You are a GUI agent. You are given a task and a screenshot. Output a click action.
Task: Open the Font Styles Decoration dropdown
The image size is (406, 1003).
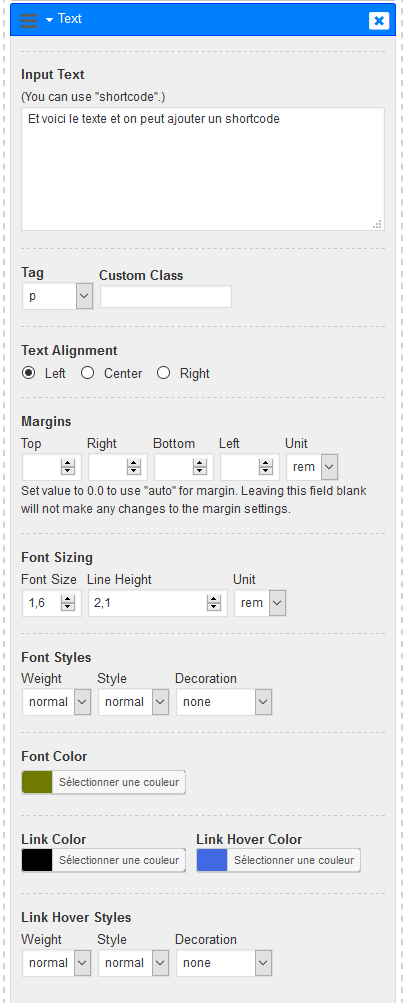click(224, 702)
